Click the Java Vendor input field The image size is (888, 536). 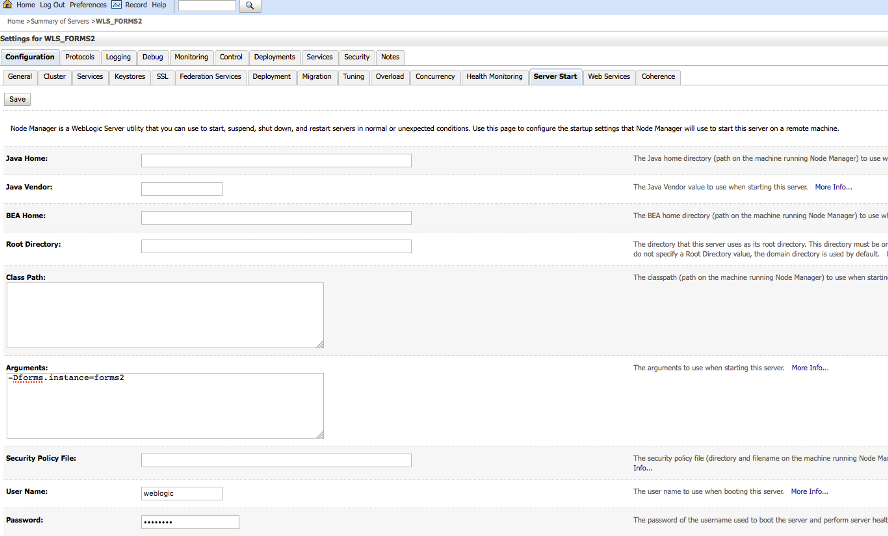pos(182,189)
